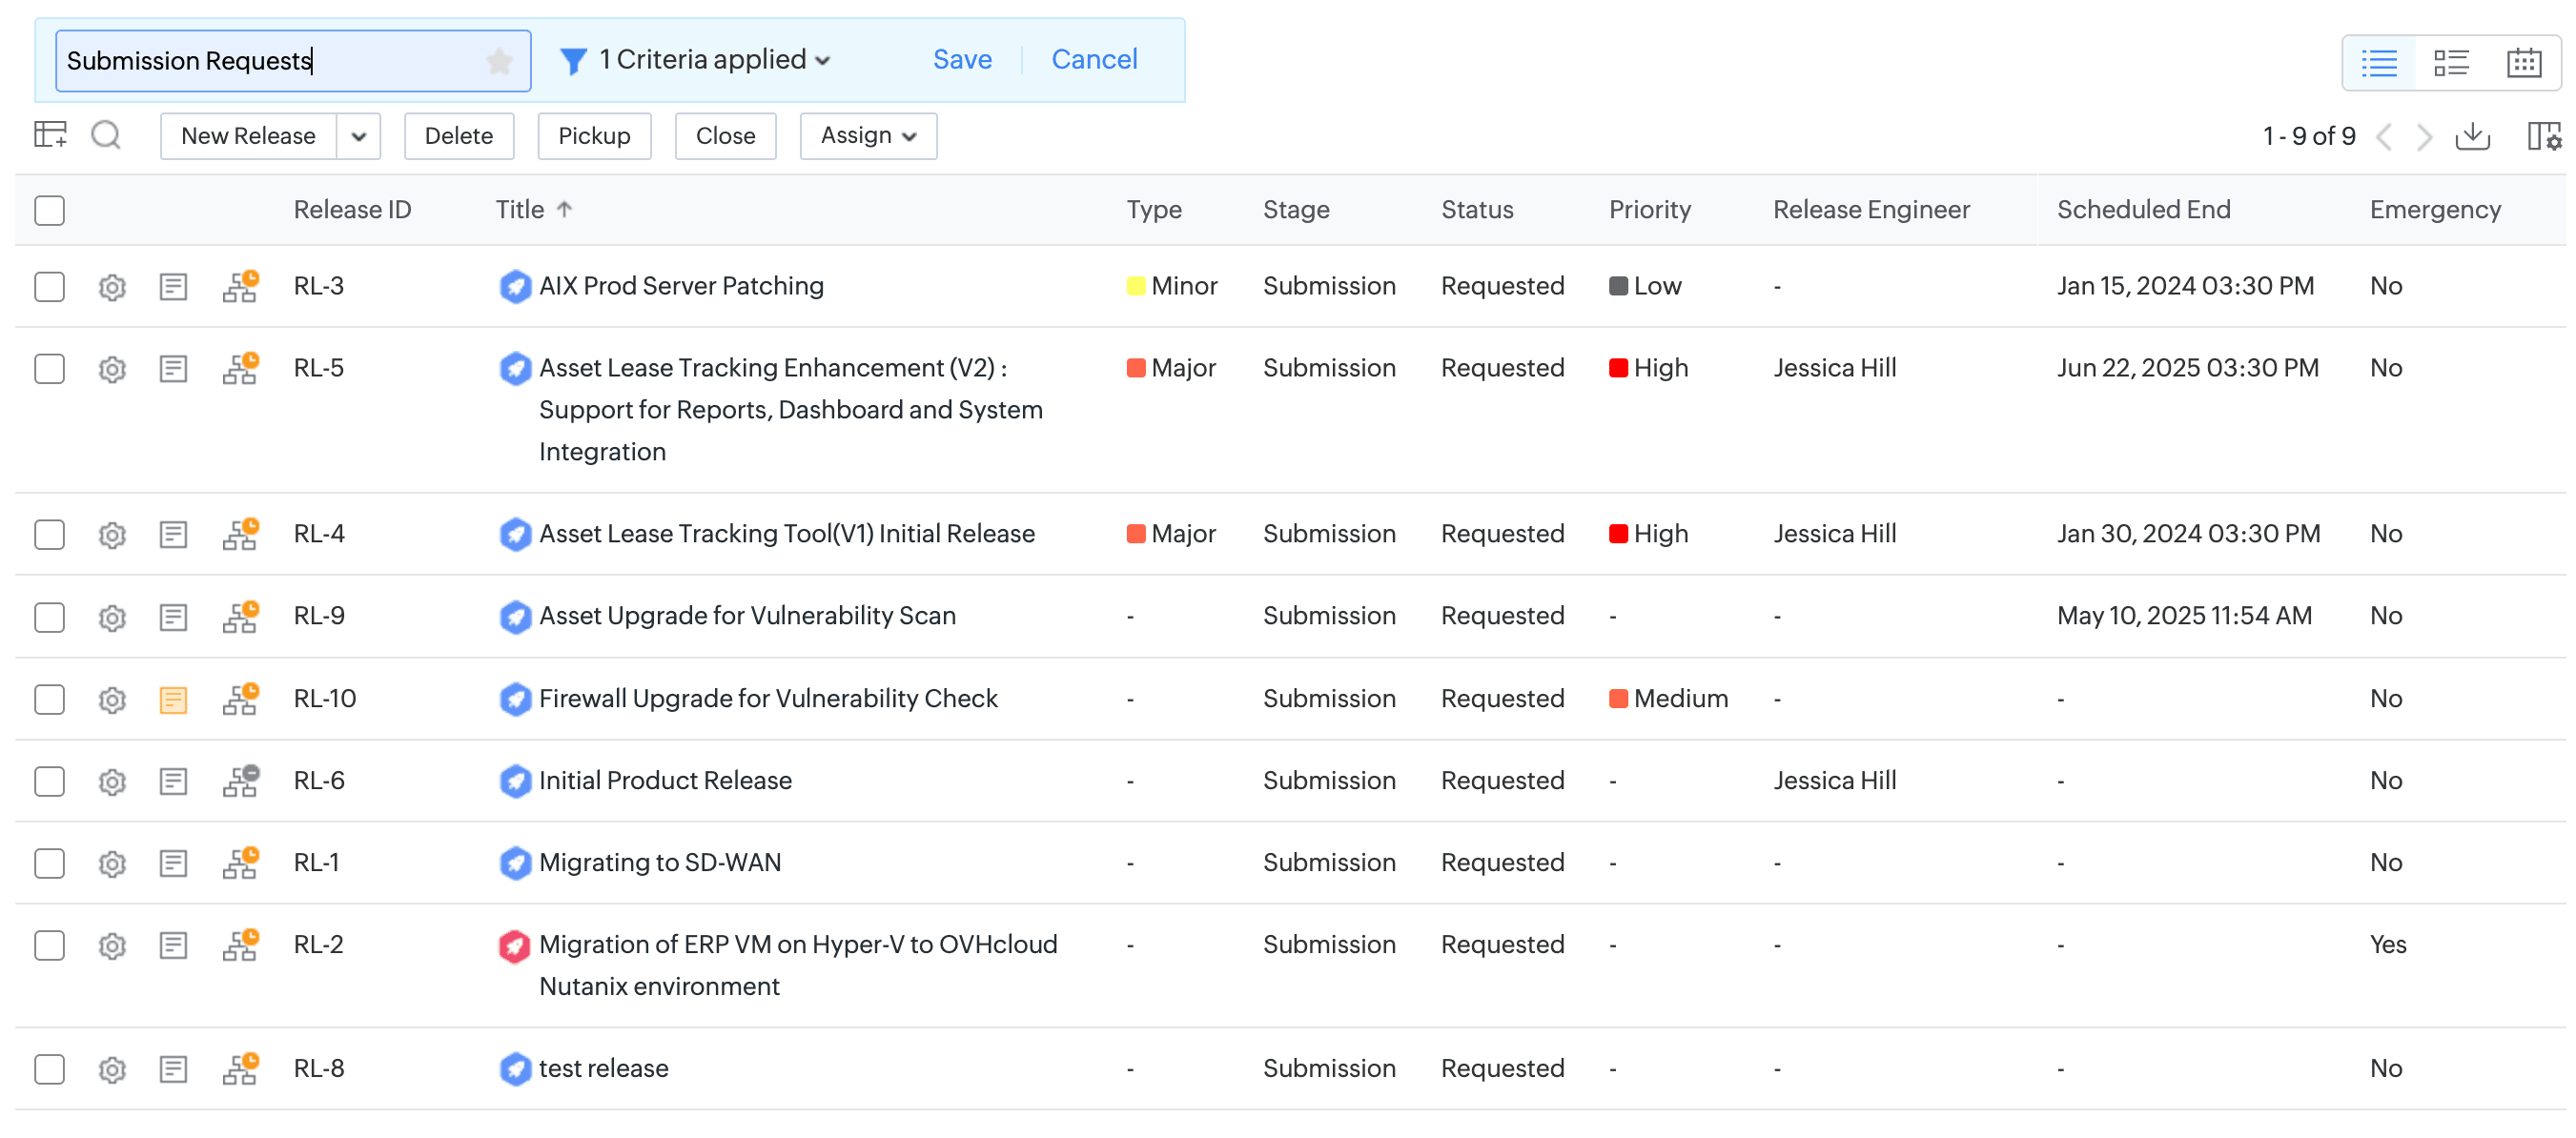
Task: Select checkbox for test release row
Action: click(x=49, y=1069)
